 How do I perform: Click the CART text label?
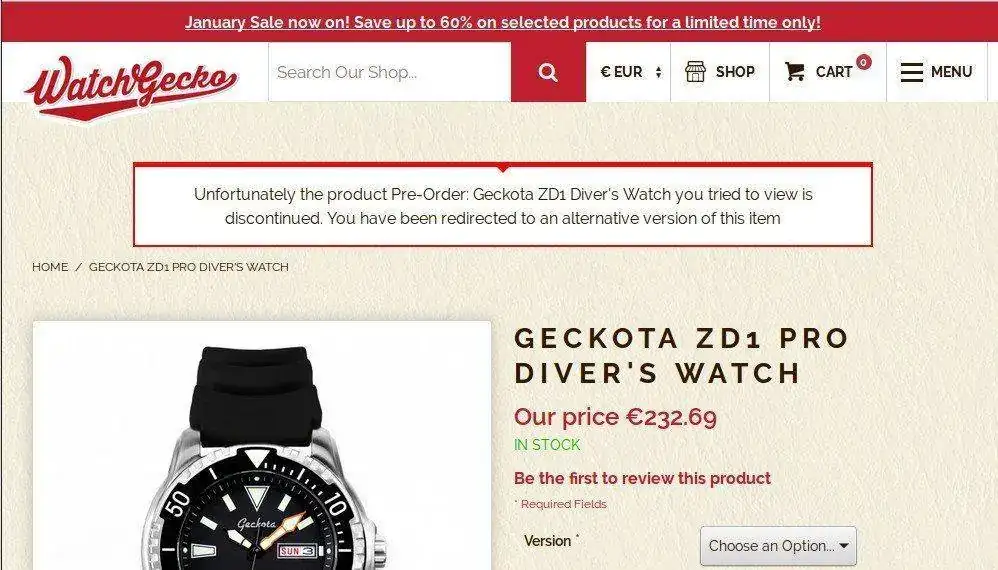(x=834, y=72)
